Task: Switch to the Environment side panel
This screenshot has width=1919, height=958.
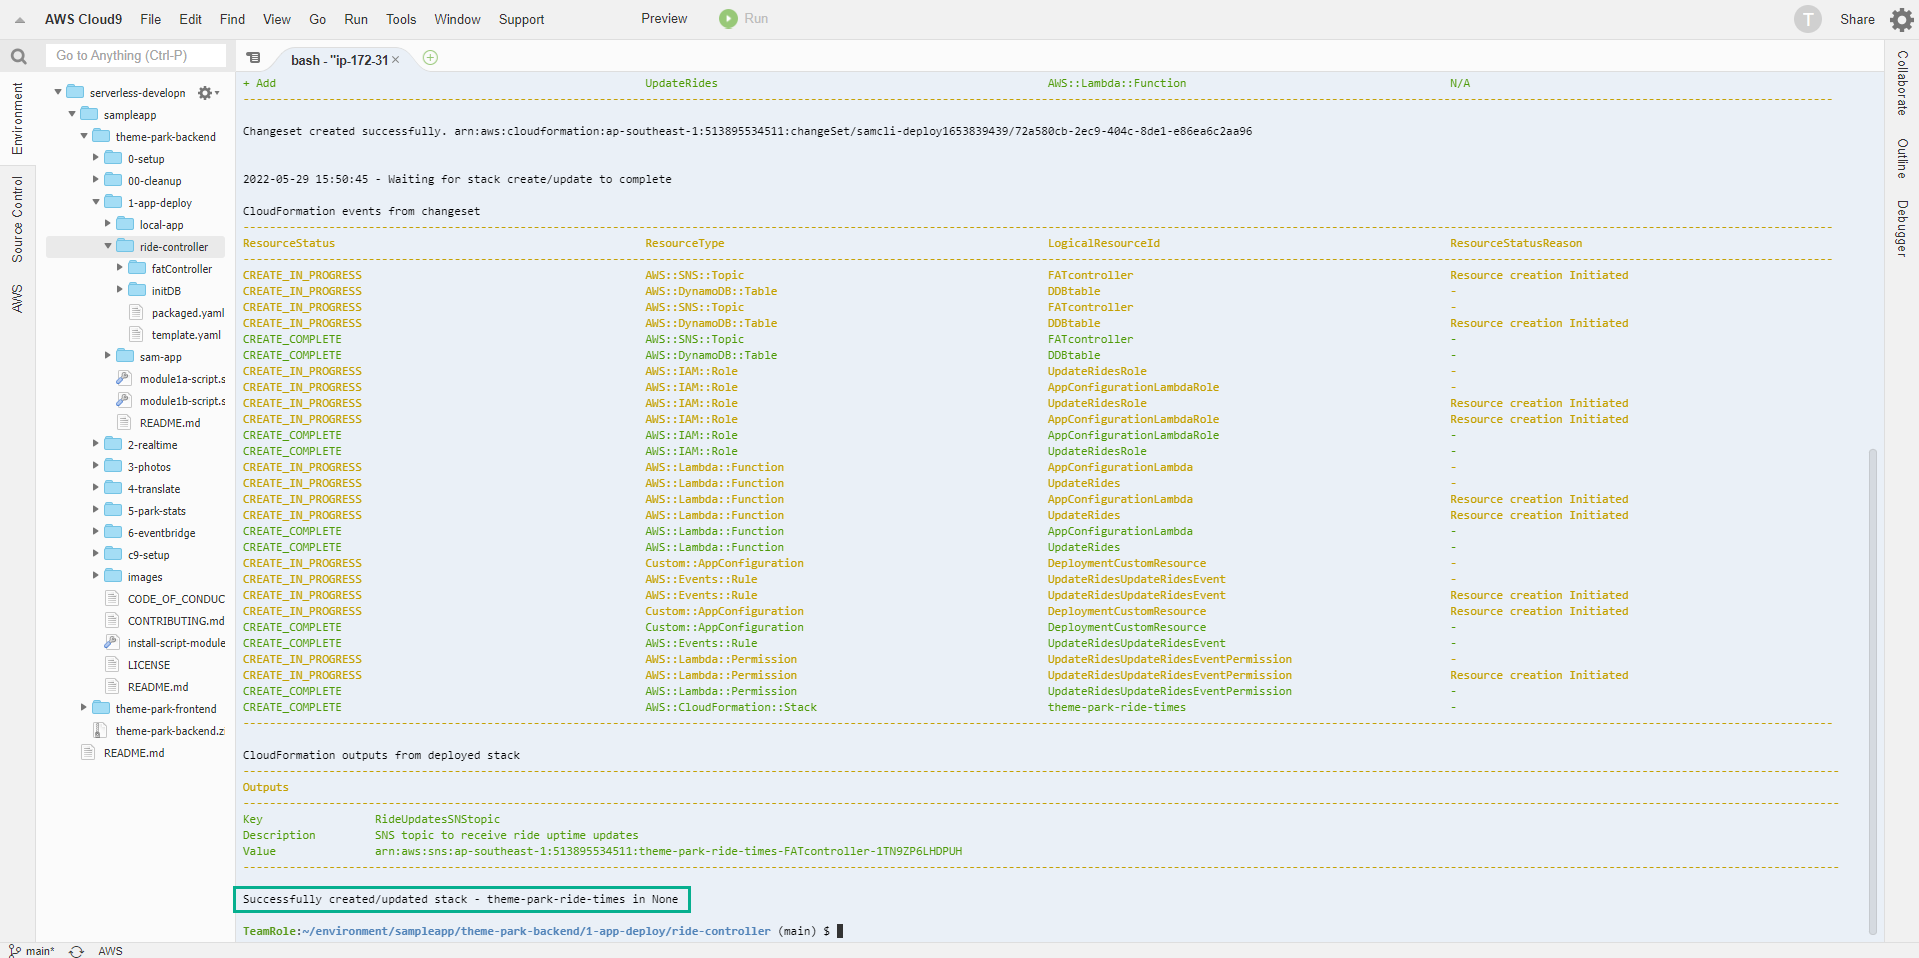Action: (18, 118)
